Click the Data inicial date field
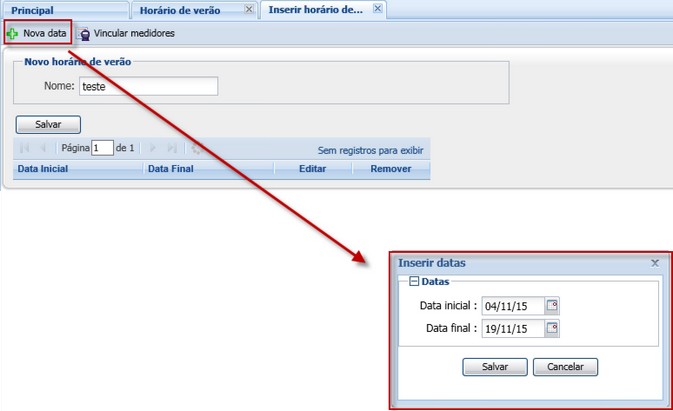The height and width of the screenshot is (411, 673). tap(512, 305)
